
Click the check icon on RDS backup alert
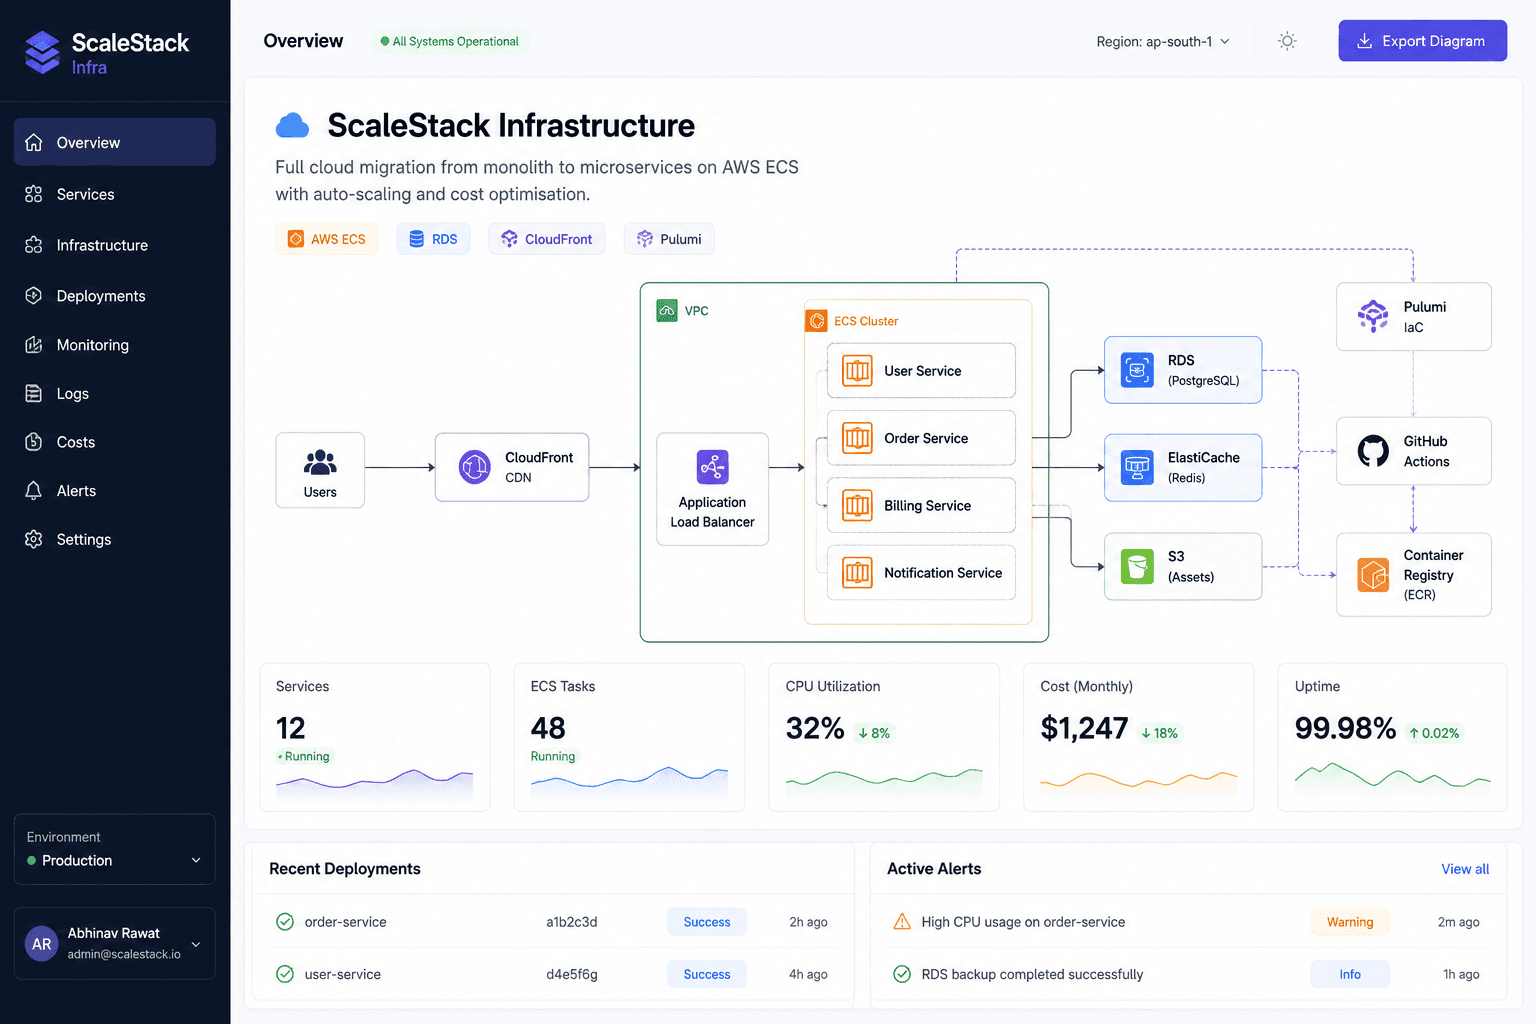(x=902, y=974)
